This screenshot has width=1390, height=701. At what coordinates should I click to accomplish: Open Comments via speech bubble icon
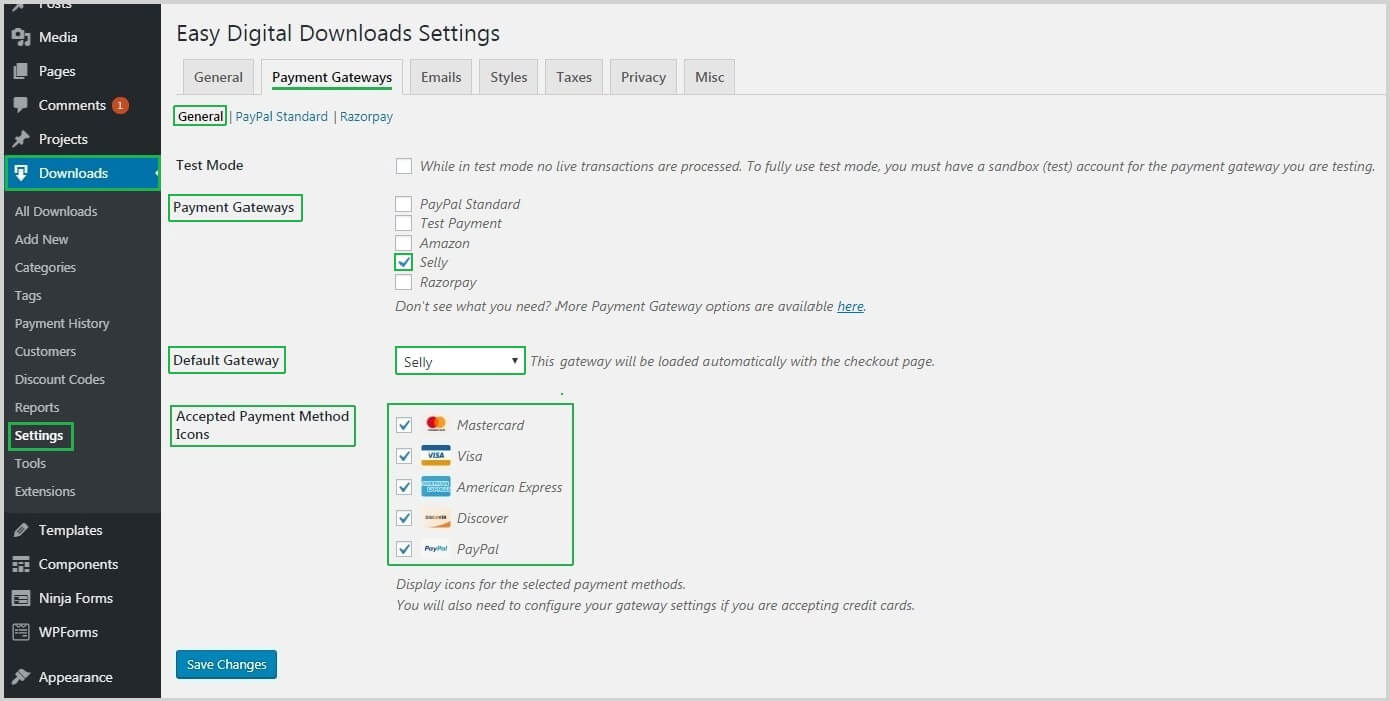point(21,105)
